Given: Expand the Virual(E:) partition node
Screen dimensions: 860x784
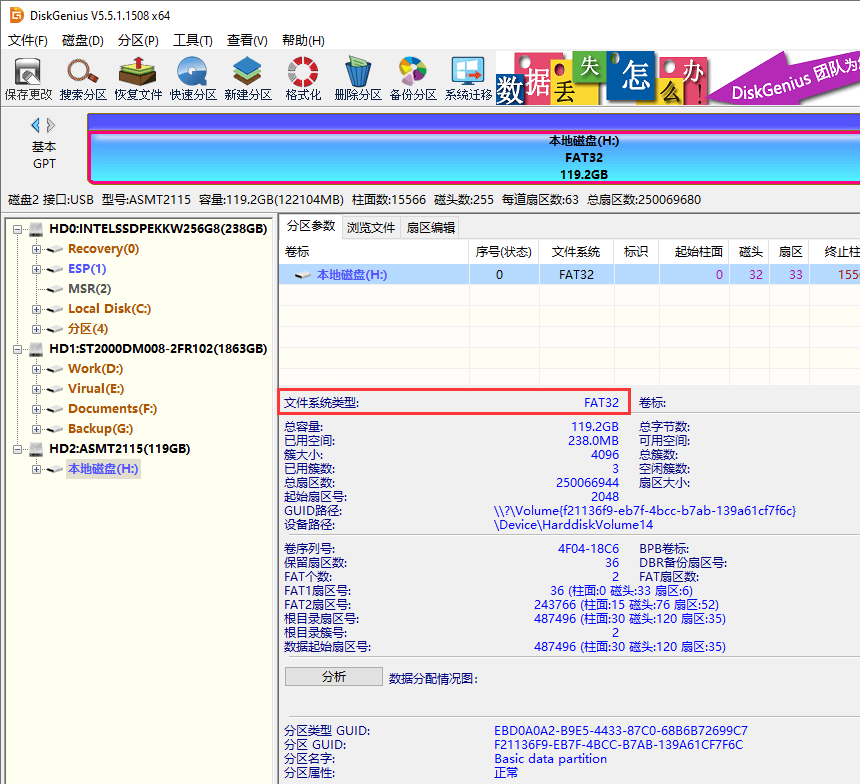Looking at the screenshot, I should [36, 390].
